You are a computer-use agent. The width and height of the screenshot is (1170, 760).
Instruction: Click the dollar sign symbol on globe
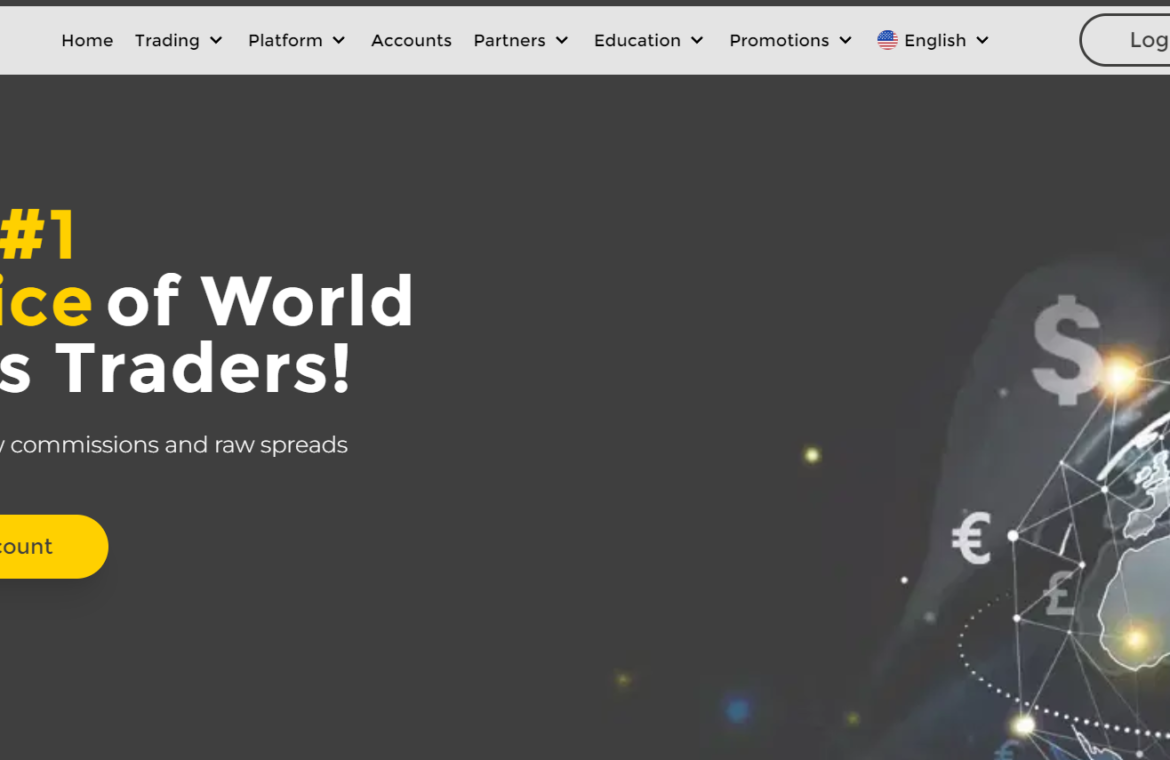pyautogui.click(x=1067, y=350)
